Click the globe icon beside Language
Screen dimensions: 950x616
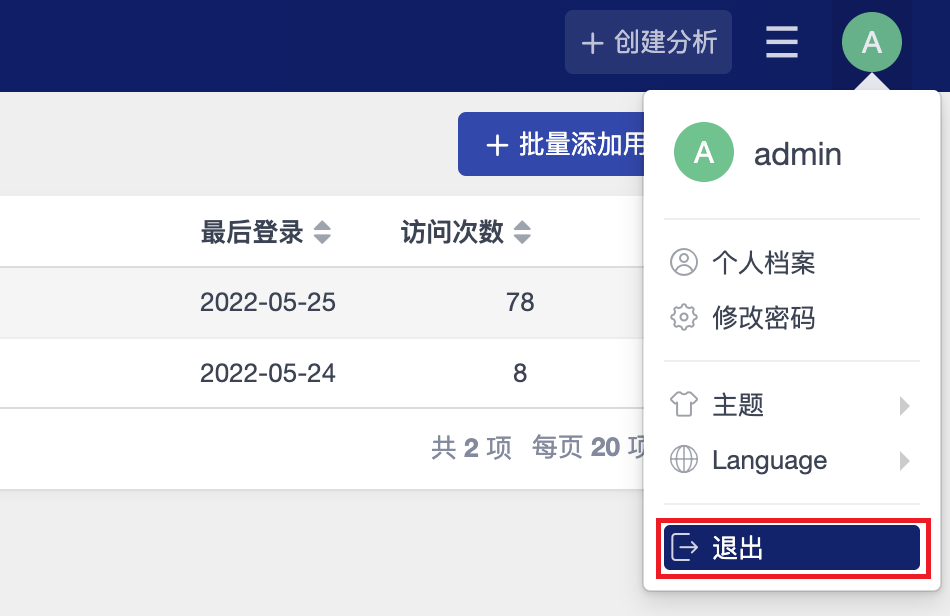click(683, 460)
